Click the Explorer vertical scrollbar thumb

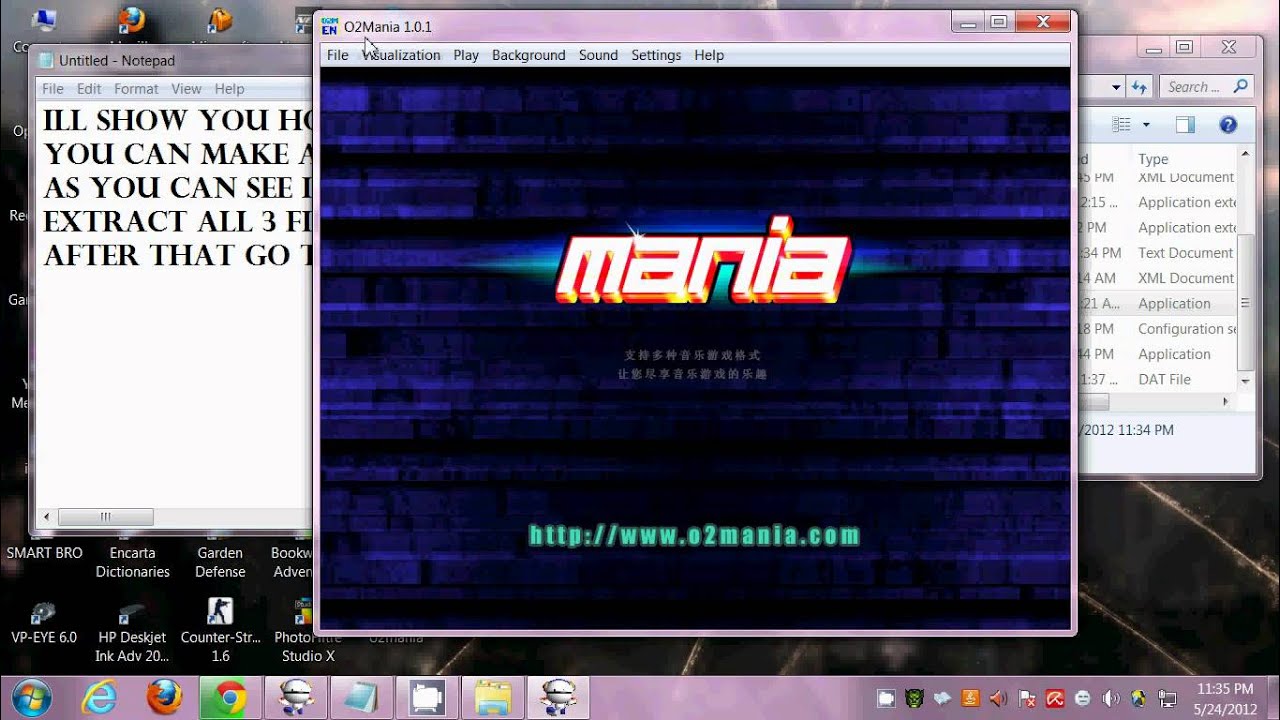pyautogui.click(x=1245, y=302)
